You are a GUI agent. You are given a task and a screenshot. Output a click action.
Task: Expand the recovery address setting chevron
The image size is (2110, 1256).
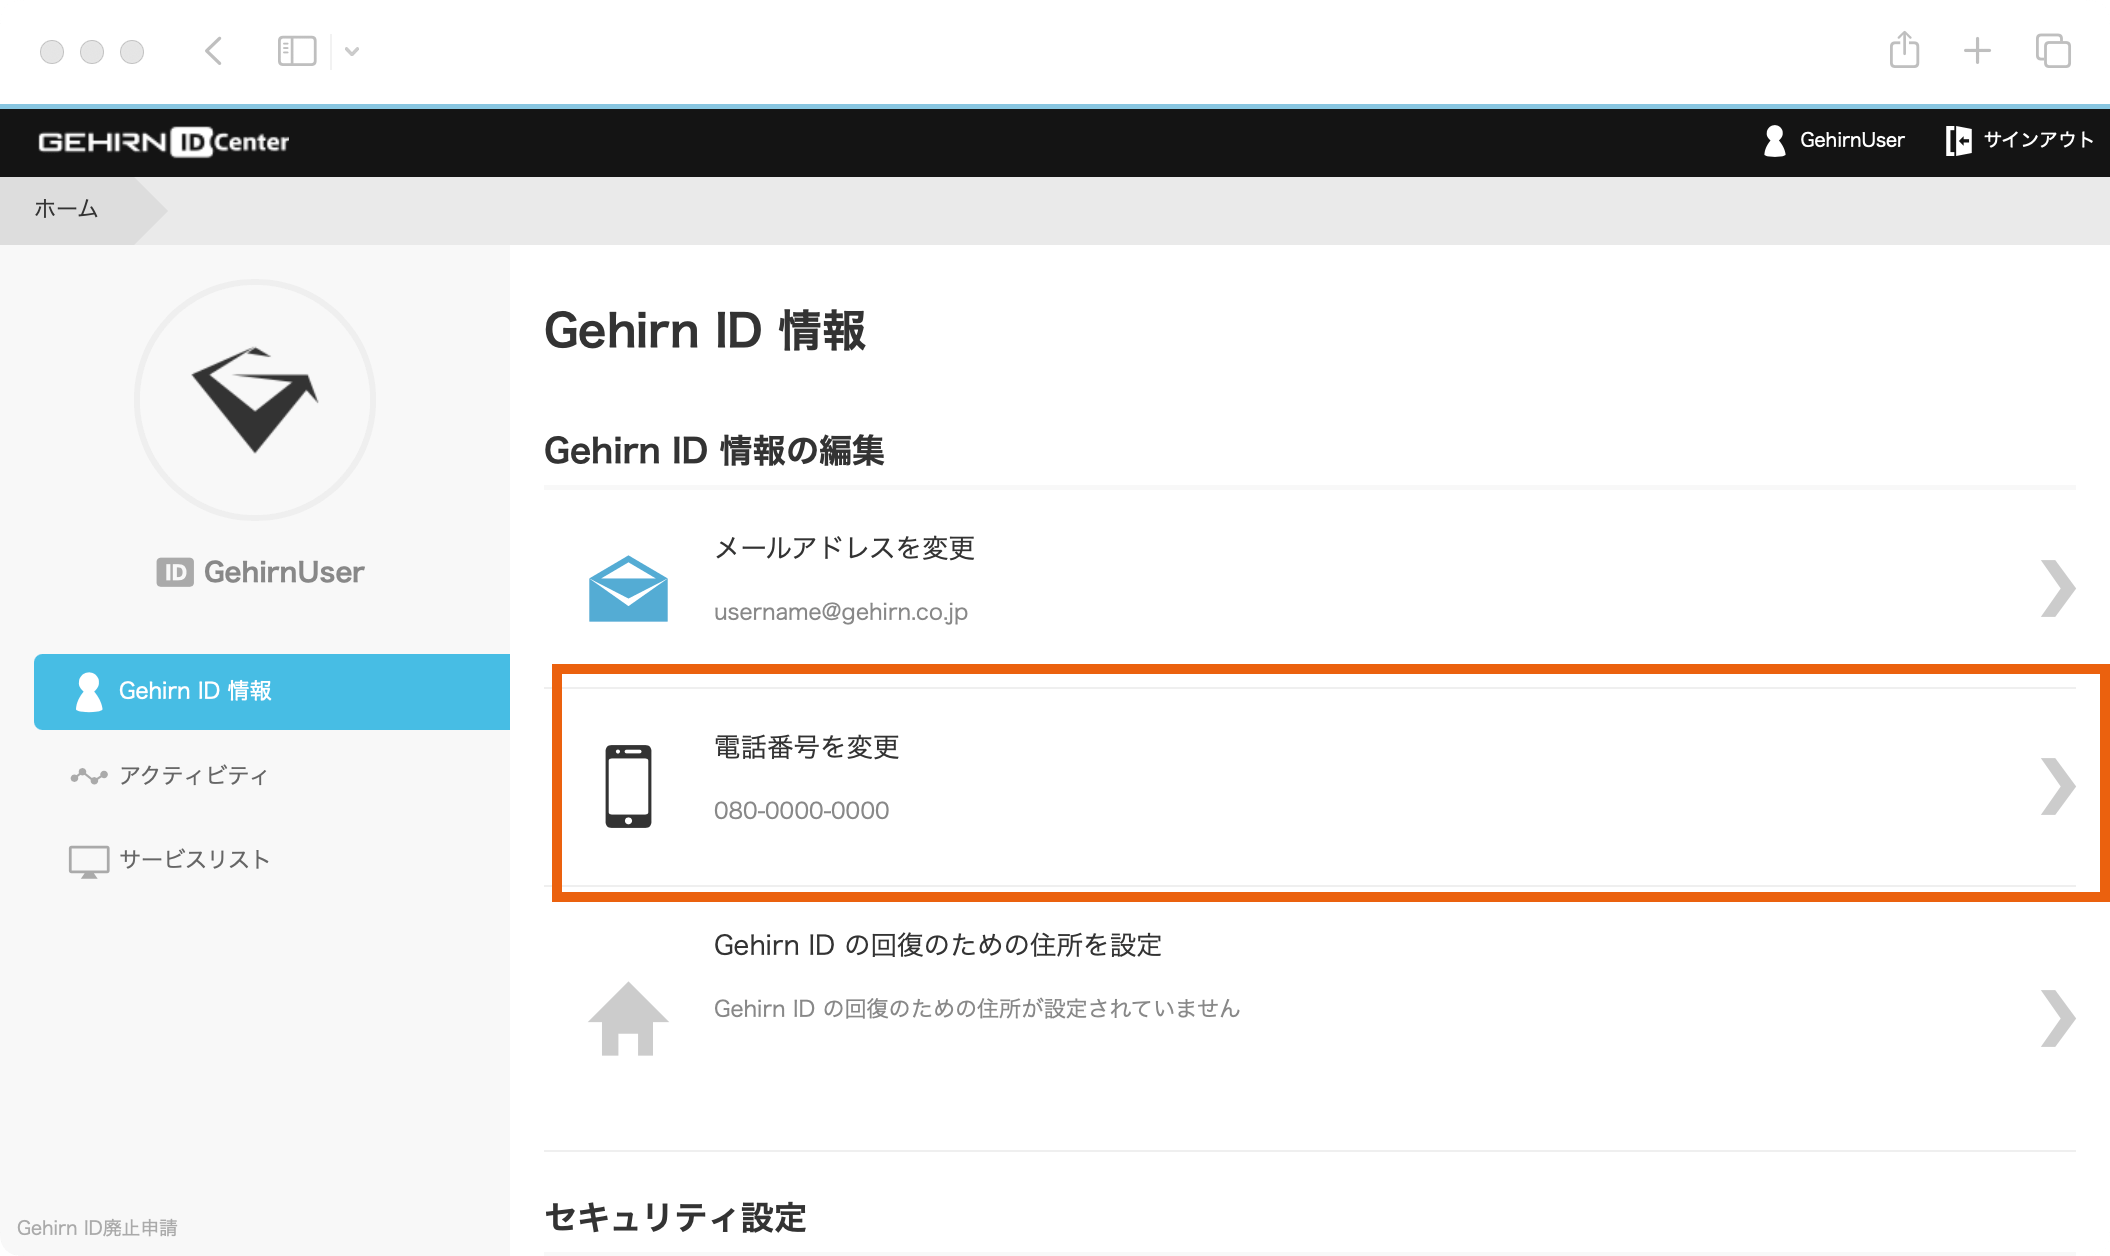point(2057,1018)
